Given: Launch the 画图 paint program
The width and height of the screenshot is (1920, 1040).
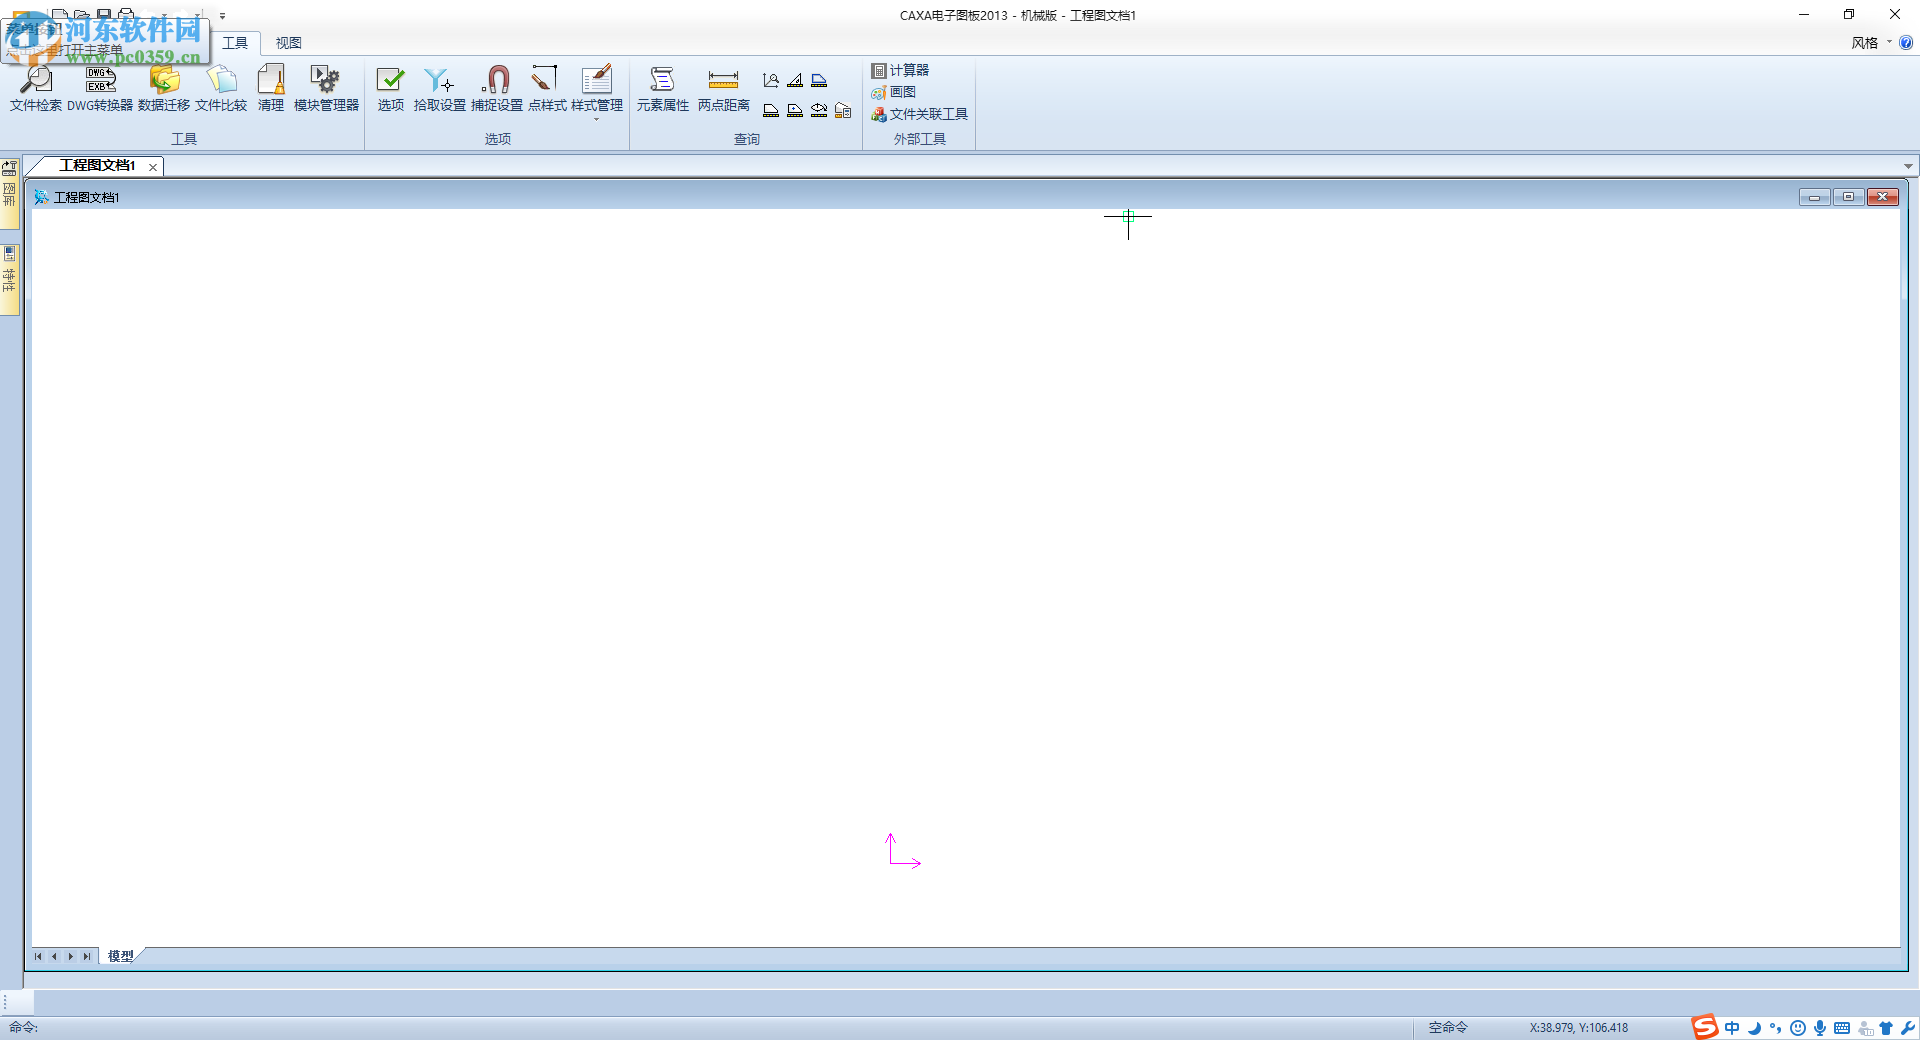Looking at the screenshot, I should 893,92.
